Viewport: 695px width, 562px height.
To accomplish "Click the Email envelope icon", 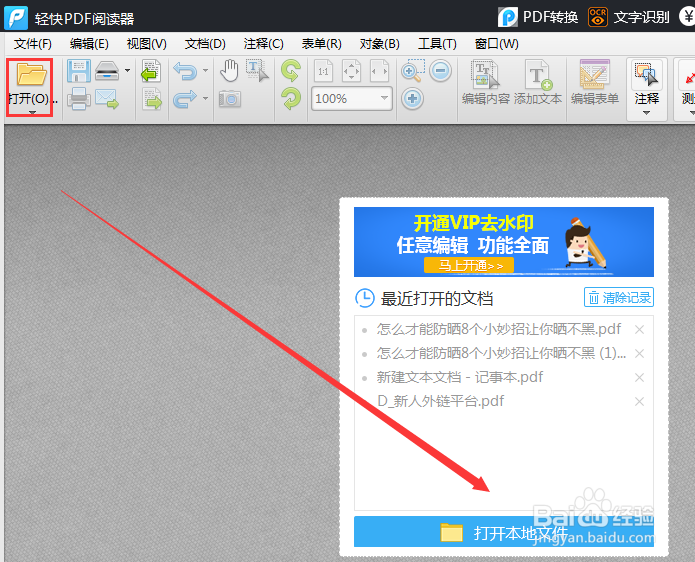I will [107, 98].
